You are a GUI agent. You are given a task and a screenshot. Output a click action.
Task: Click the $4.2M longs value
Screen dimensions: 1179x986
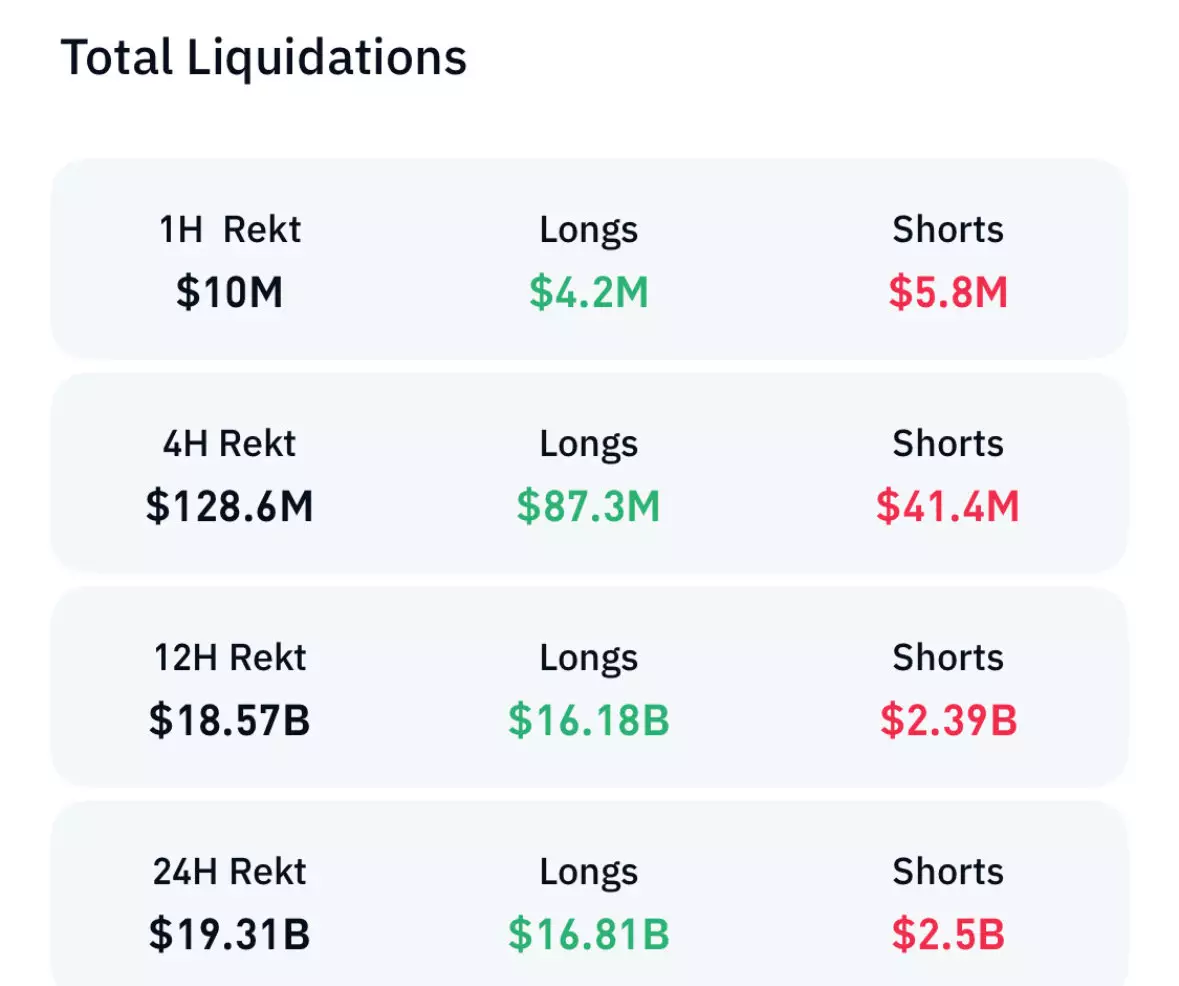coord(589,293)
